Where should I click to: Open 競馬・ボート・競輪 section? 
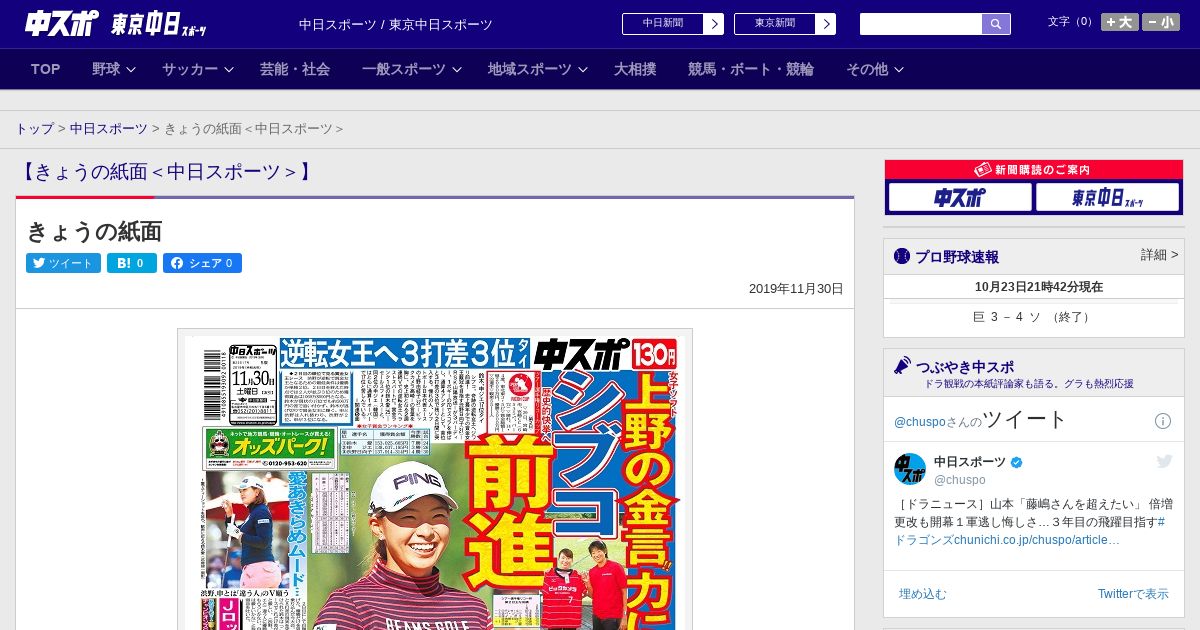coord(751,69)
